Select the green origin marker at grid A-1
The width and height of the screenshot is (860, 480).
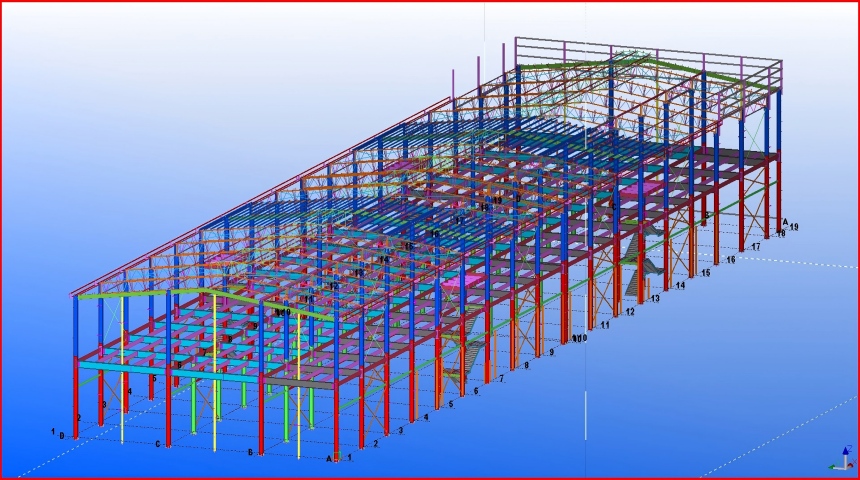pos(338,457)
